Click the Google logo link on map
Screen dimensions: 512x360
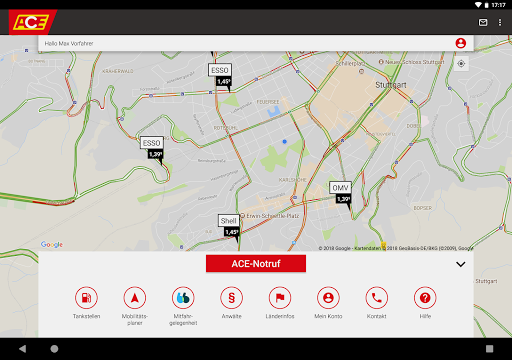[x=52, y=245]
